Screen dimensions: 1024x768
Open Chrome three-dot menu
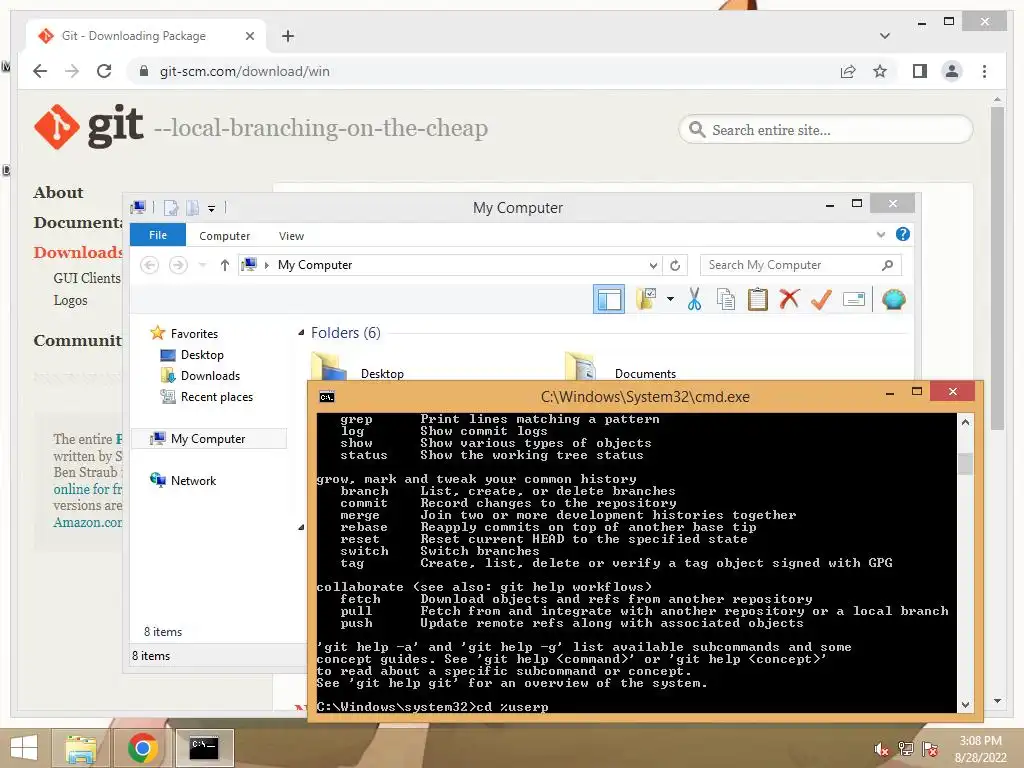tap(984, 71)
